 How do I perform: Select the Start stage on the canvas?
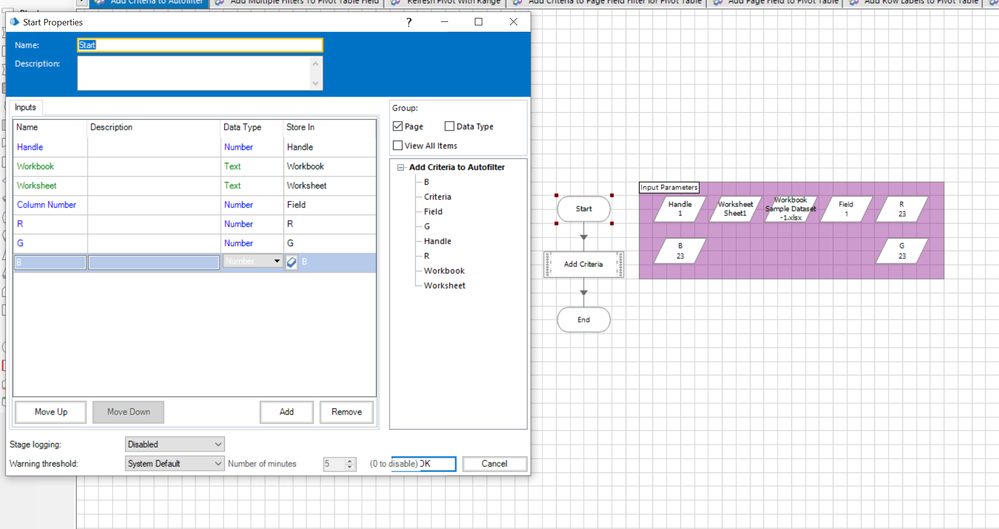pyautogui.click(x=583, y=209)
